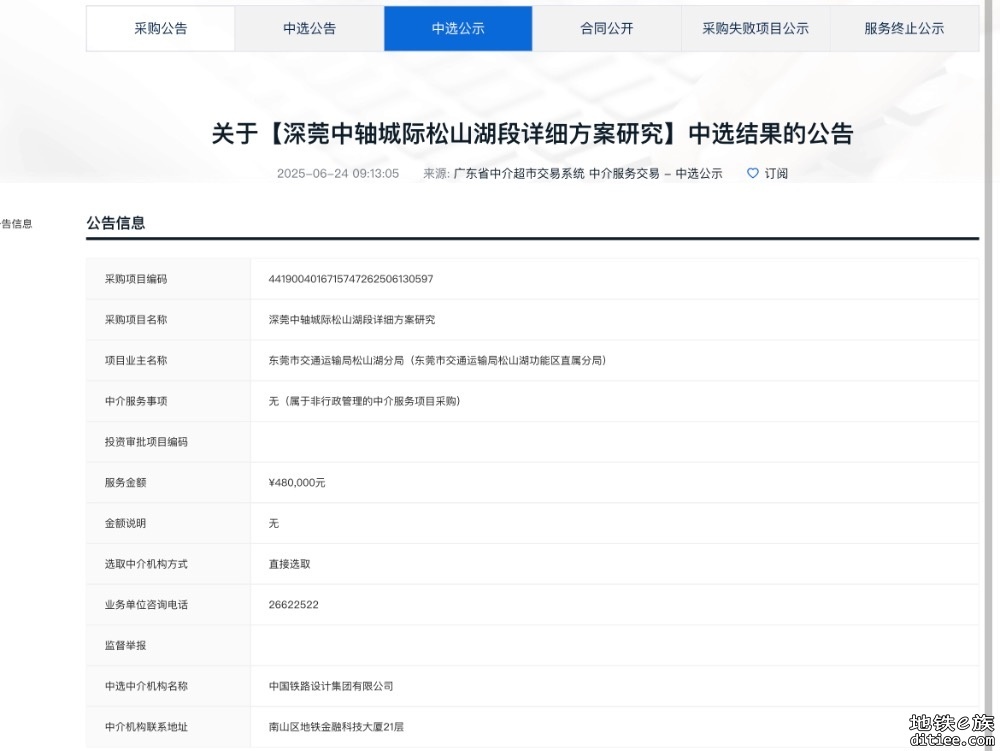Click the 监督举报 label
Viewport: 1000px width, 751px height.
pos(126,646)
